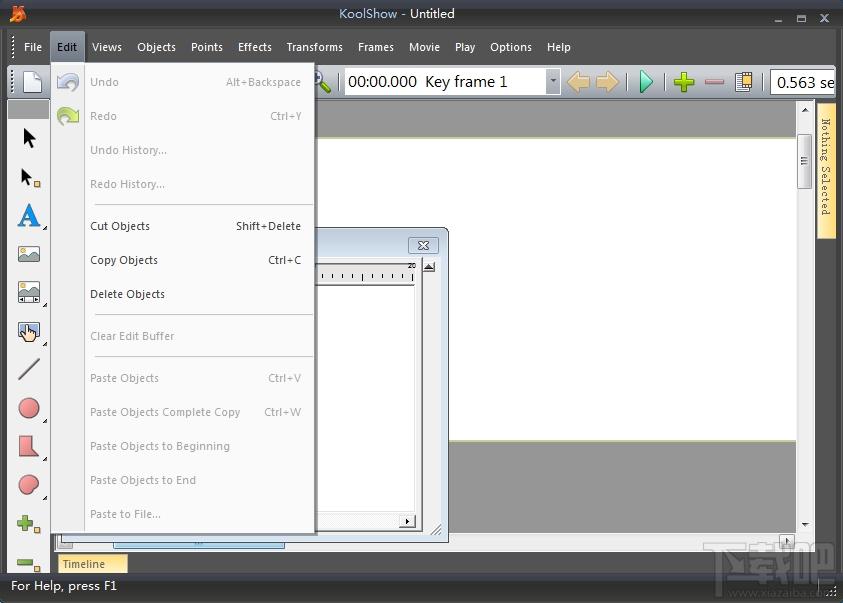This screenshot has width=843, height=603.
Task: Open the Effects menu
Action: [x=255, y=47]
